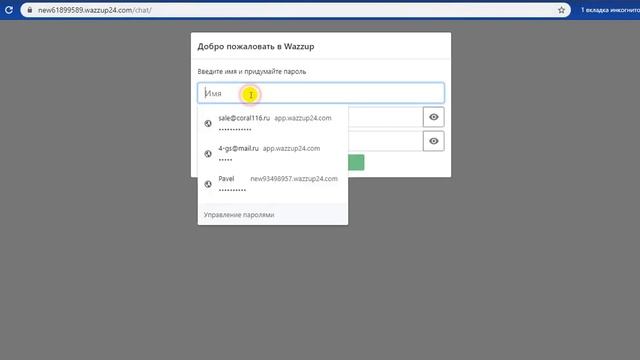Click the globe icon beside Pavel

click(x=208, y=184)
